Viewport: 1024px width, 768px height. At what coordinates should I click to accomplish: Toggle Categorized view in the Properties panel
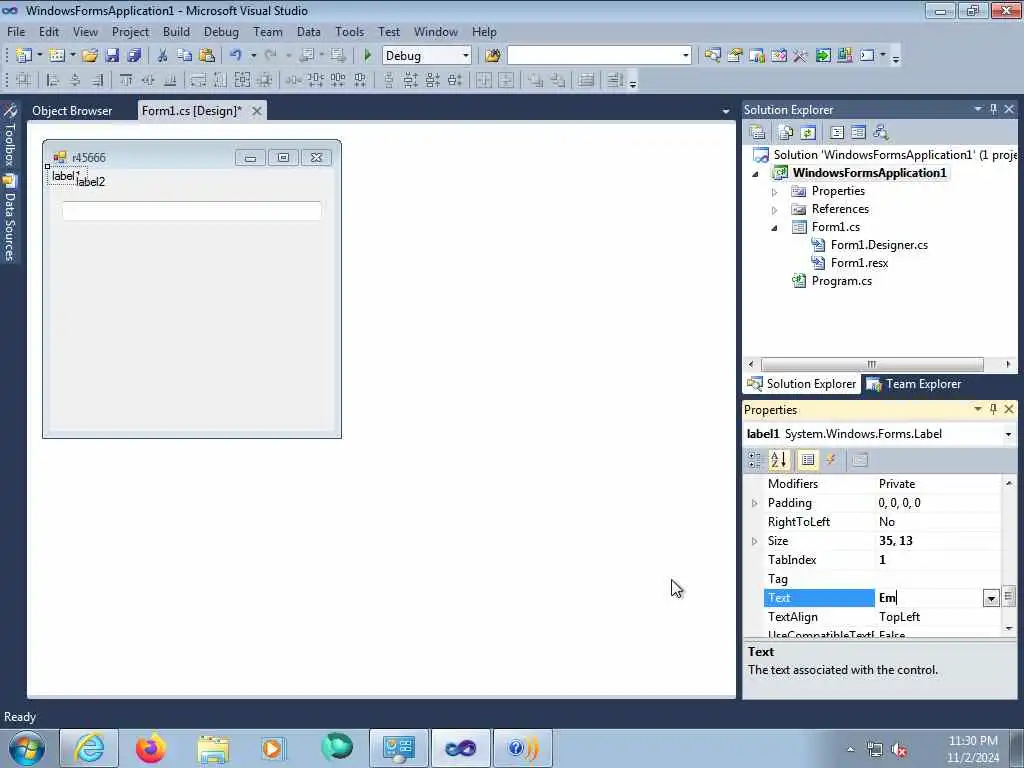(x=754, y=460)
